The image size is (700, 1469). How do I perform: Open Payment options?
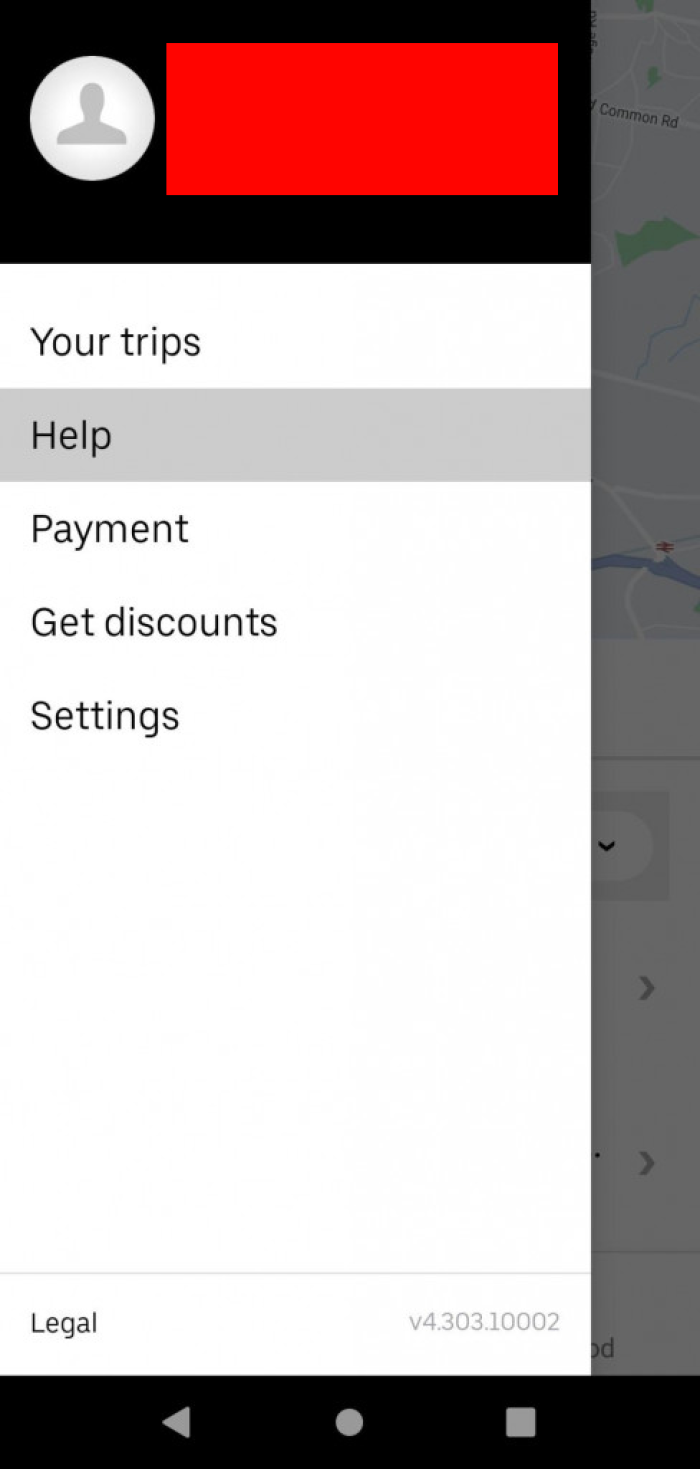tap(109, 528)
